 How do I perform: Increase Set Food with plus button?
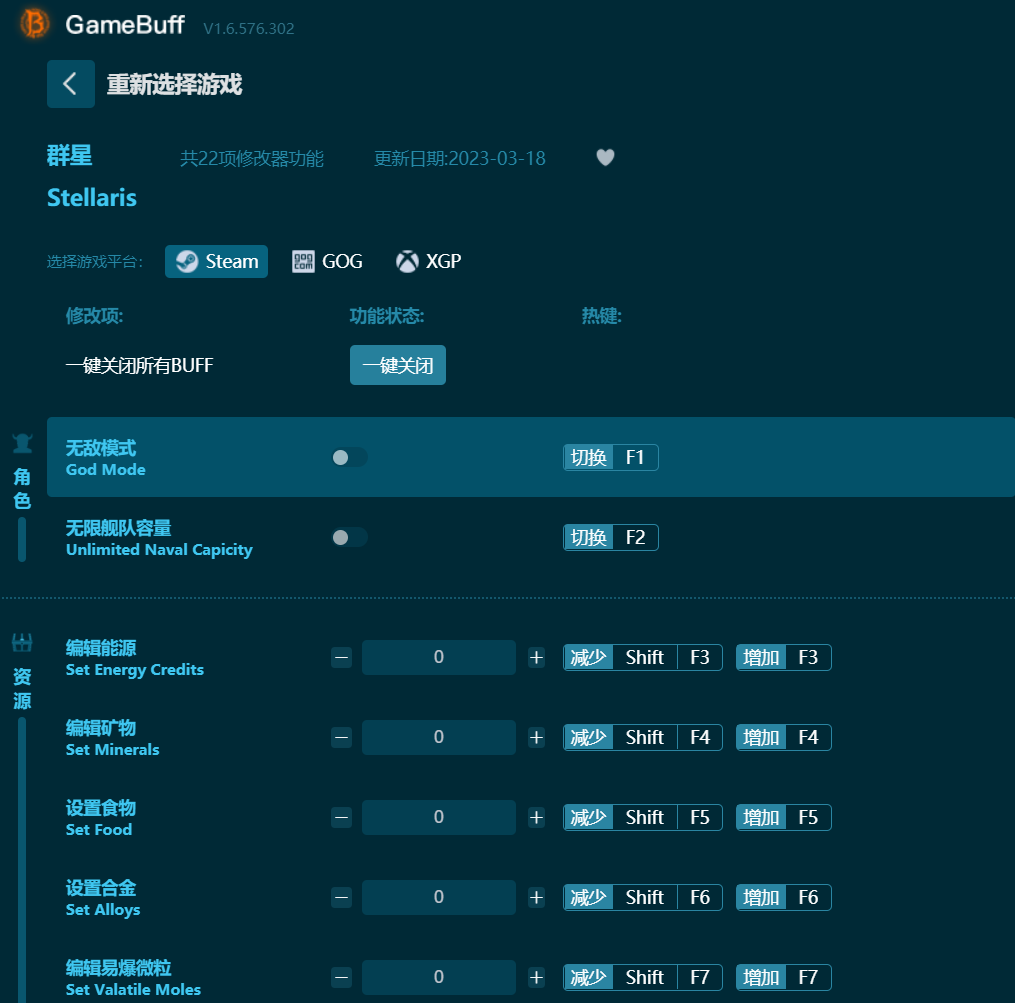point(536,818)
